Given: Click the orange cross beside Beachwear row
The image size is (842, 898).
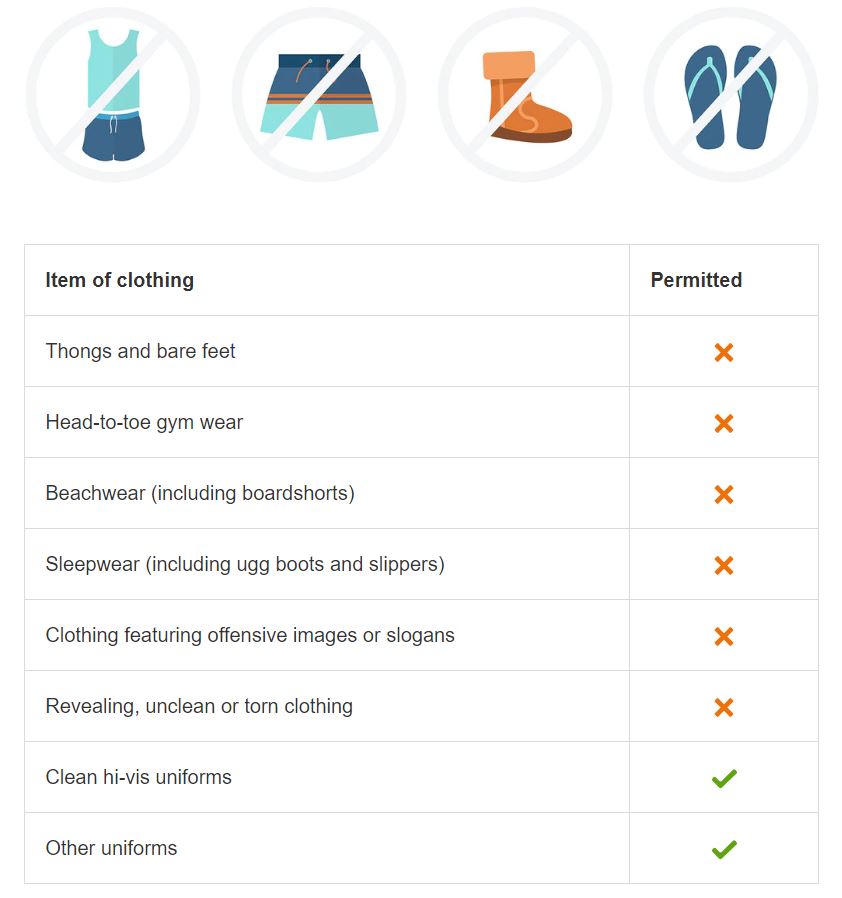Looking at the screenshot, I should (x=724, y=494).
